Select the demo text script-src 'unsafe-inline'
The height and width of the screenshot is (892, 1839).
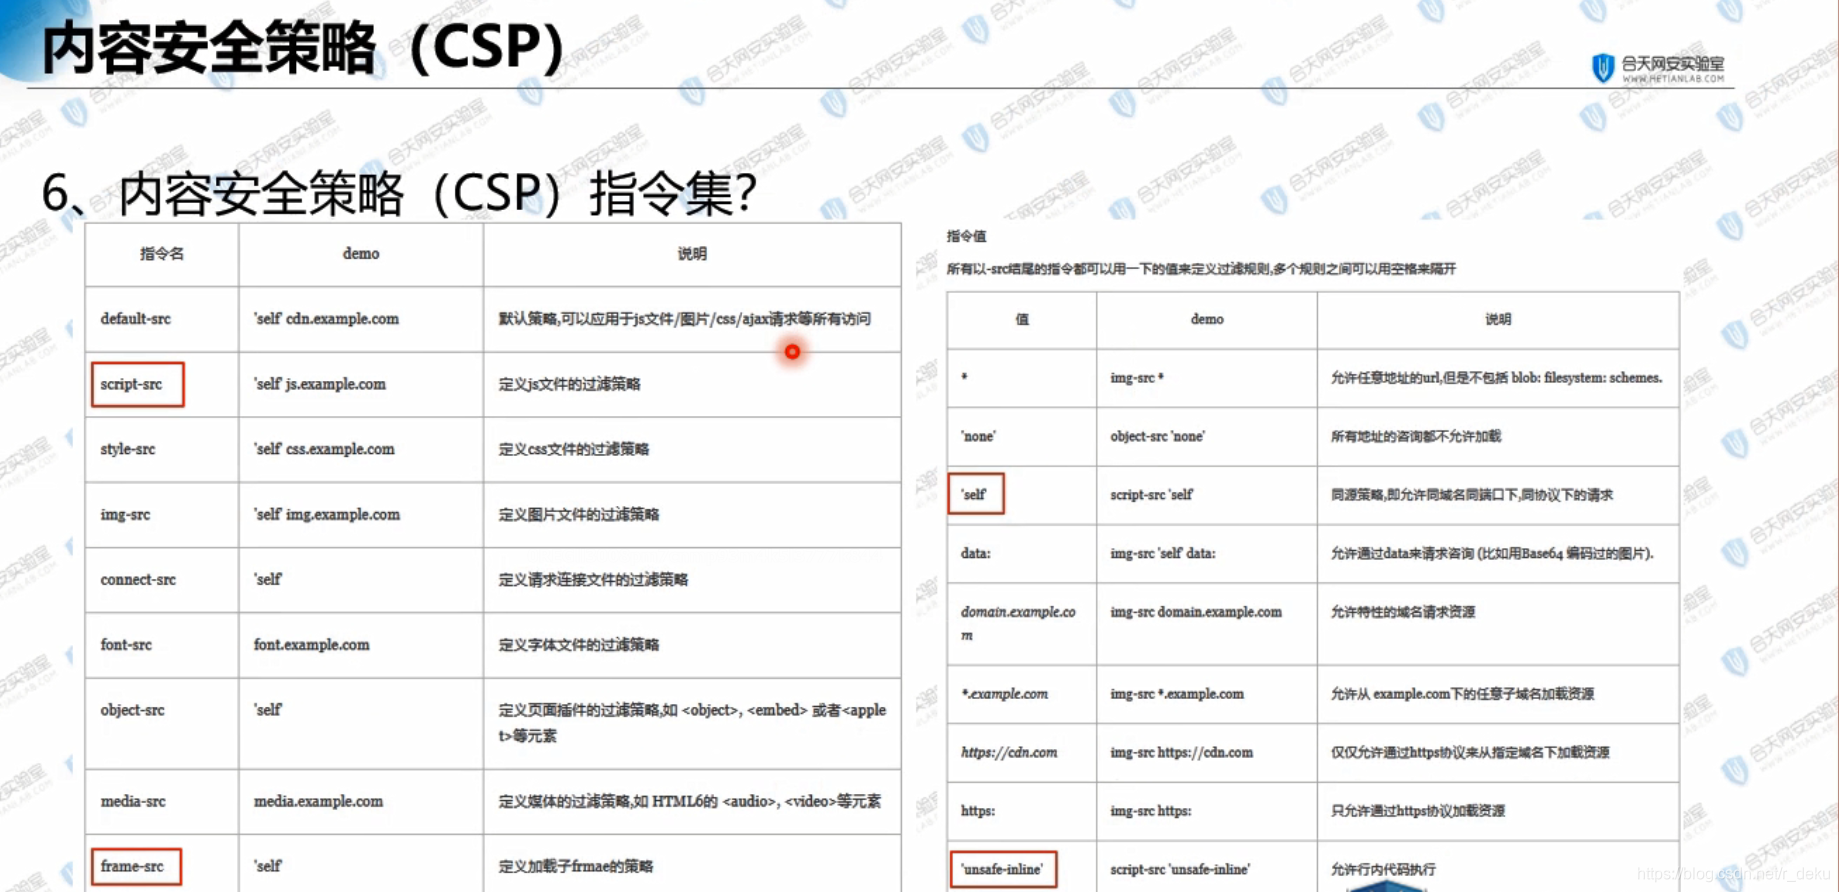[1180, 869]
